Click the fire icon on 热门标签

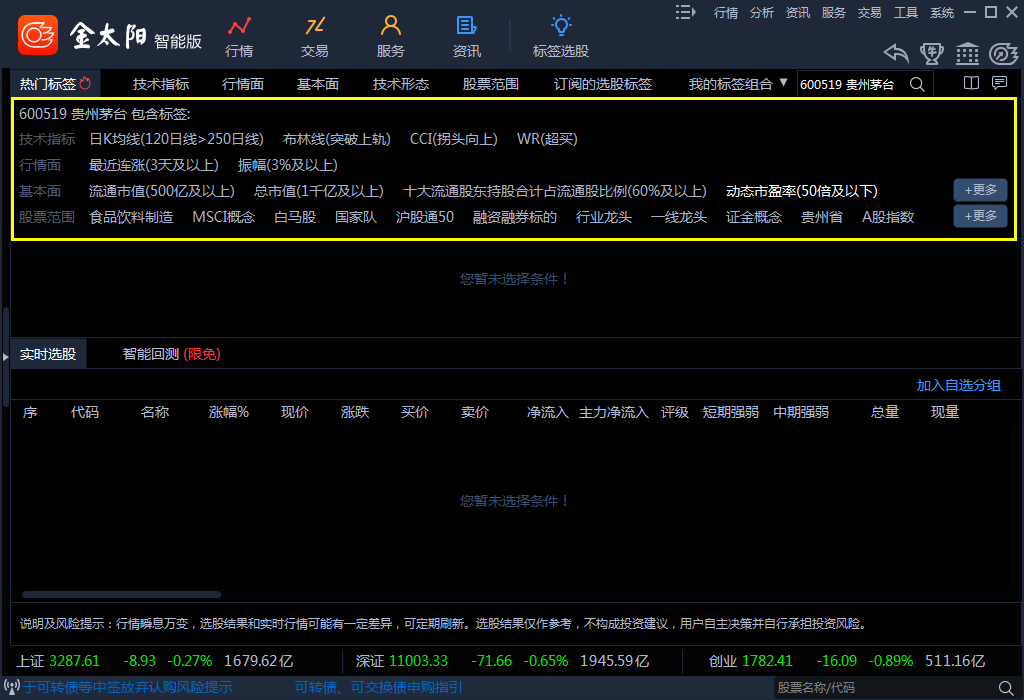(x=85, y=83)
